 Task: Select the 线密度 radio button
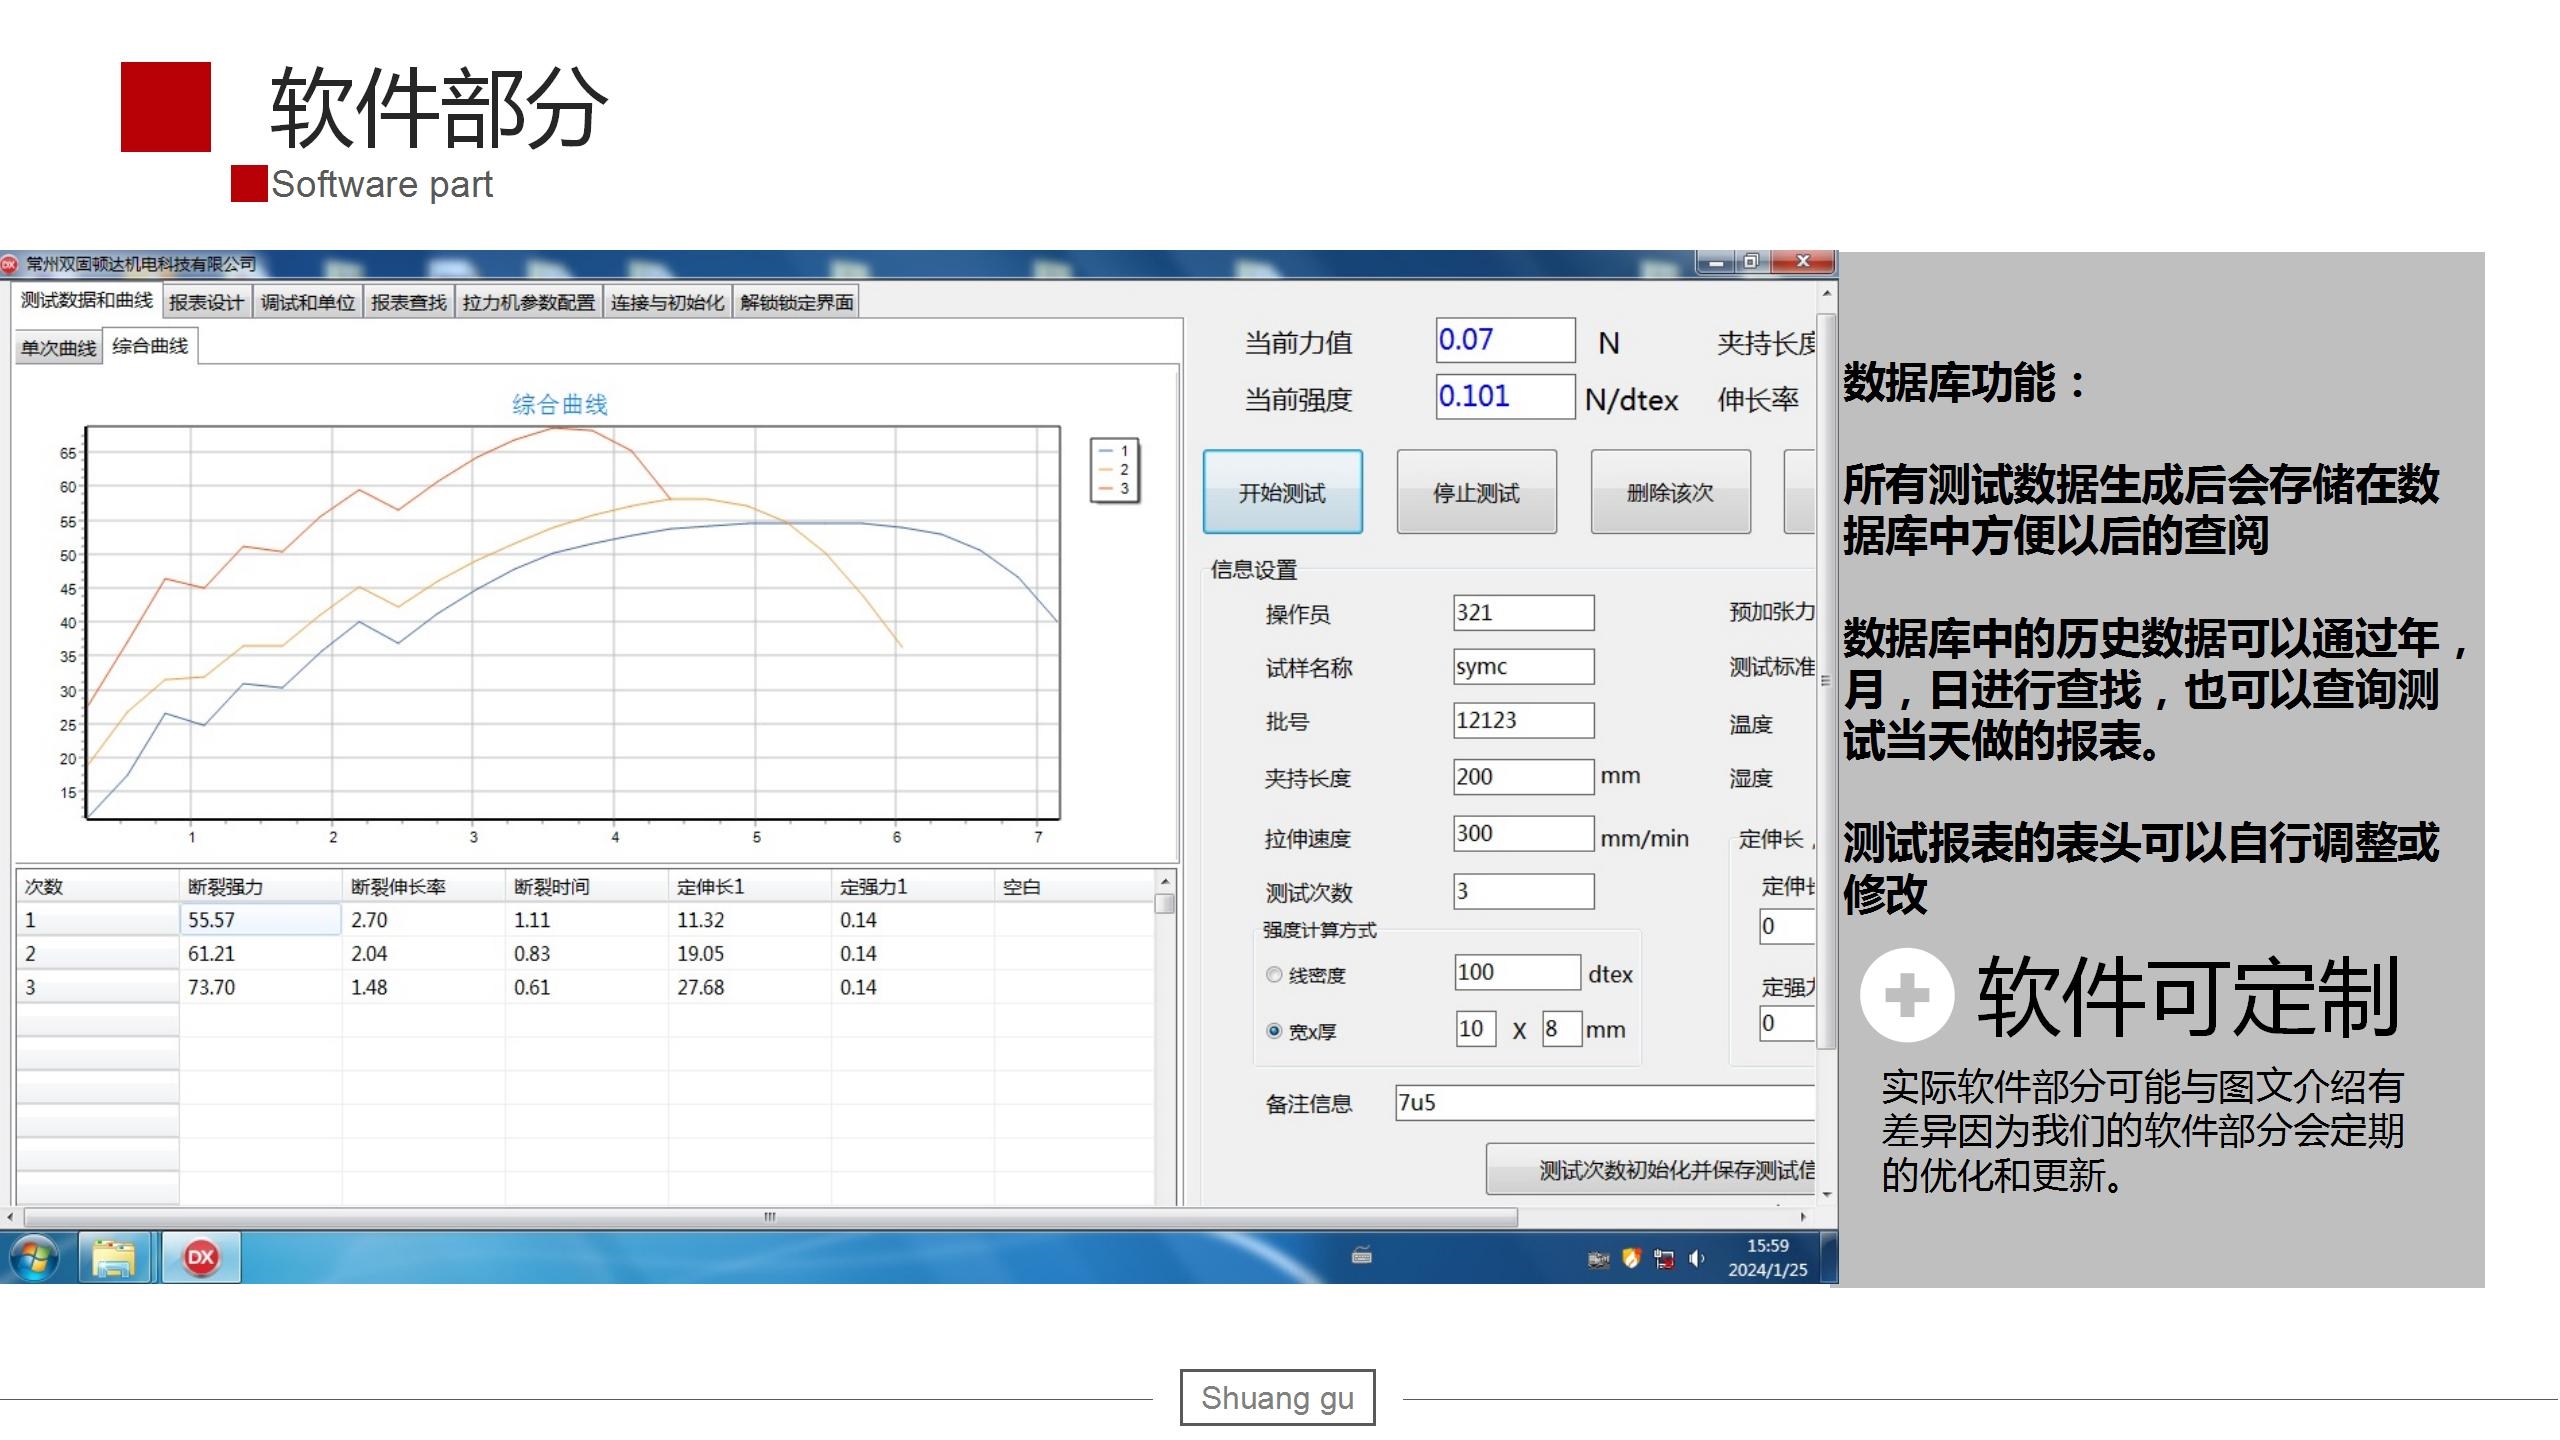coord(1274,974)
